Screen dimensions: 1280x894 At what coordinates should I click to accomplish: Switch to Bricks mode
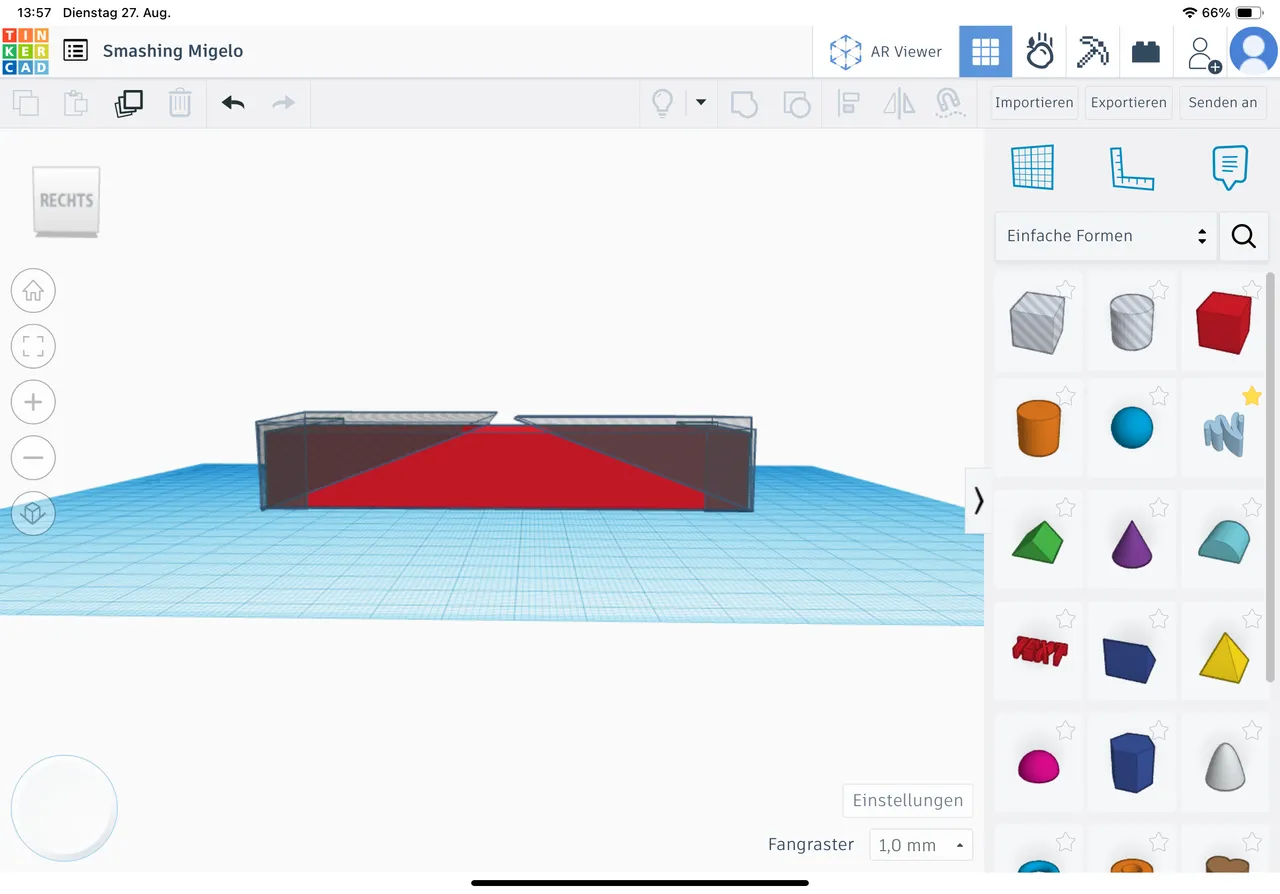point(1146,52)
